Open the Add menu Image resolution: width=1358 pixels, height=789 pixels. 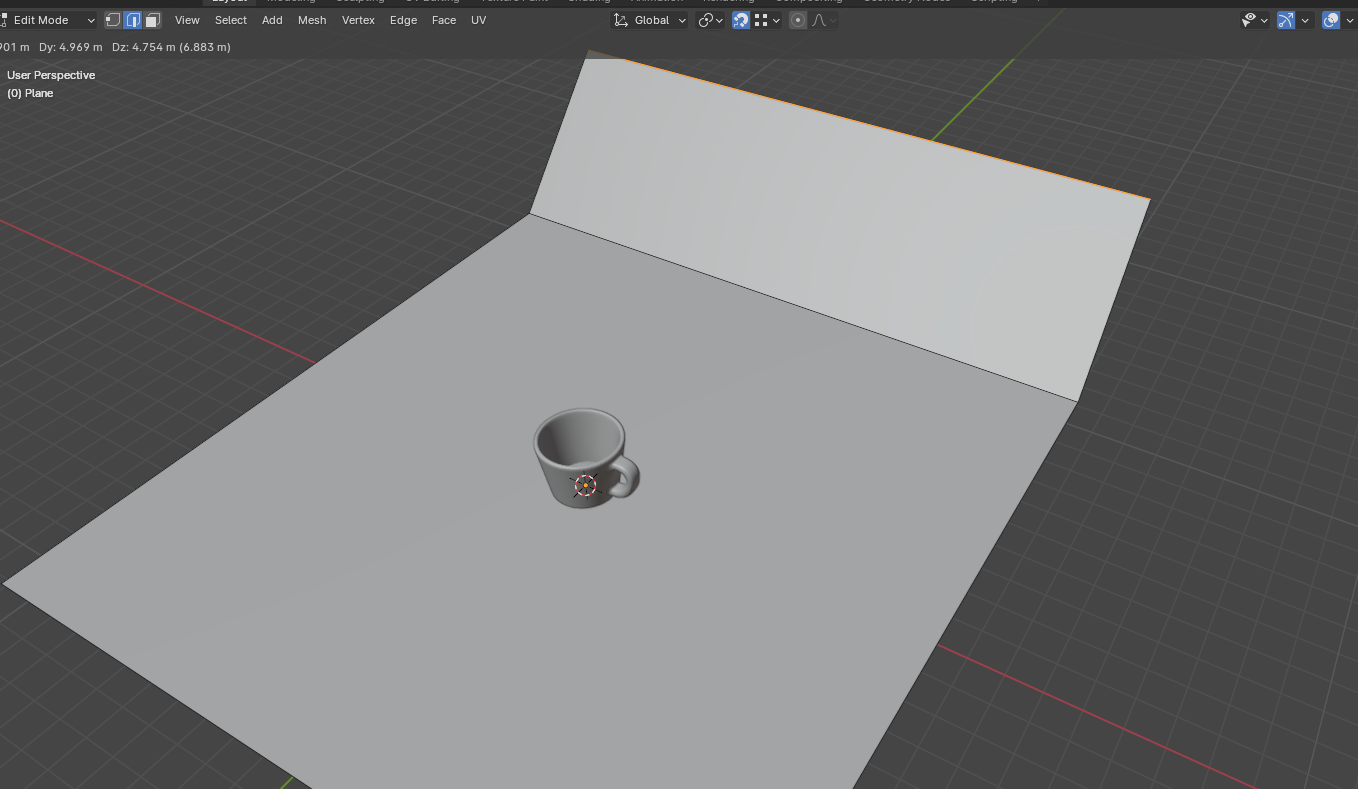point(272,20)
